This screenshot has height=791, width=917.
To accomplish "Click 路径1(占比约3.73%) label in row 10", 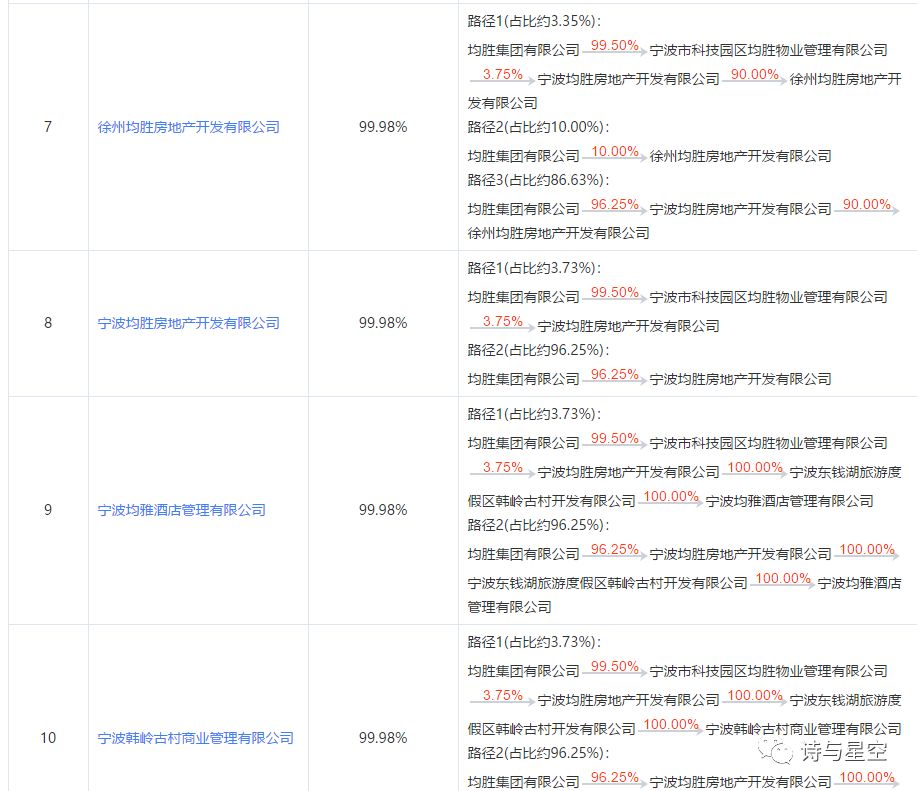I will pos(534,642).
